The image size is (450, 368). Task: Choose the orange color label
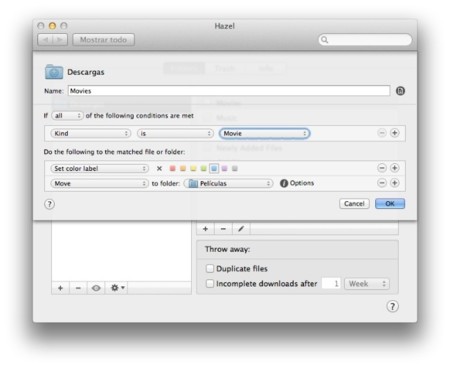[x=183, y=168]
